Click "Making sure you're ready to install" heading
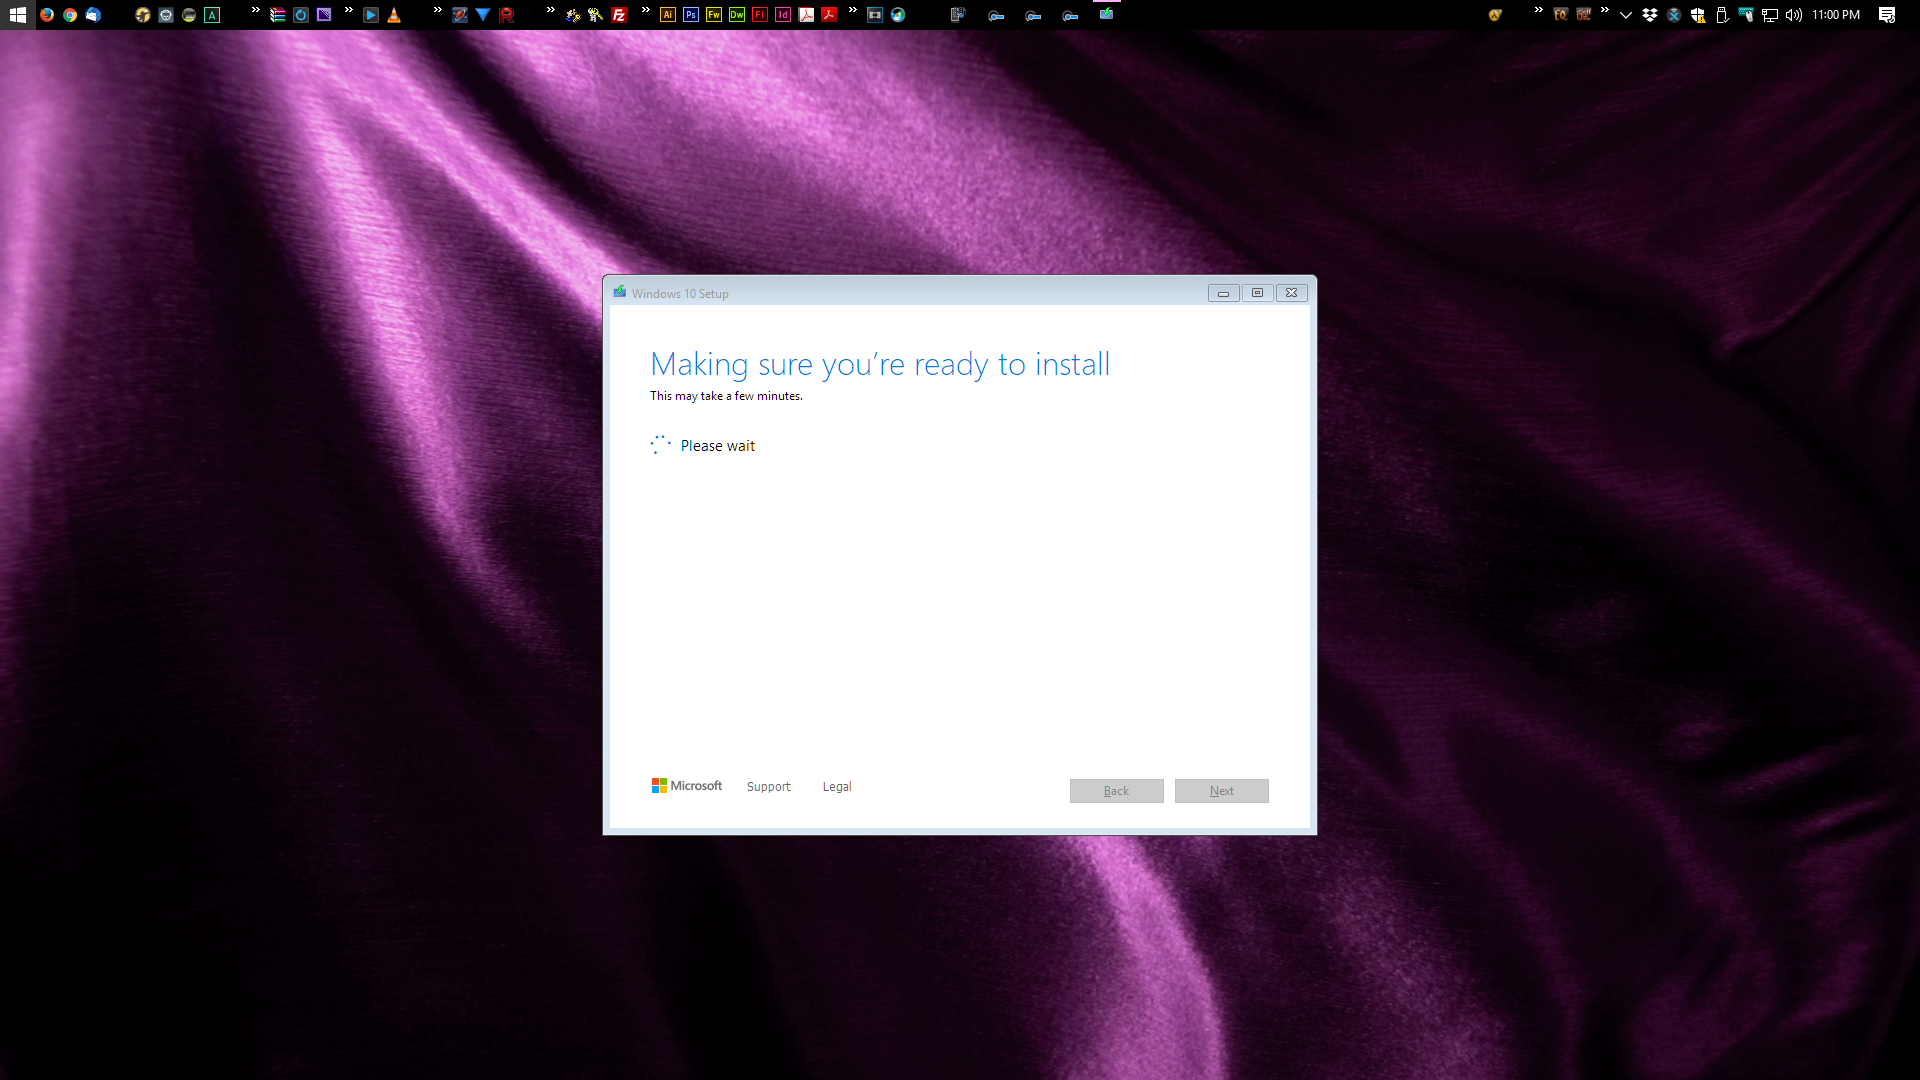Image resolution: width=1920 pixels, height=1080 pixels. click(880, 364)
